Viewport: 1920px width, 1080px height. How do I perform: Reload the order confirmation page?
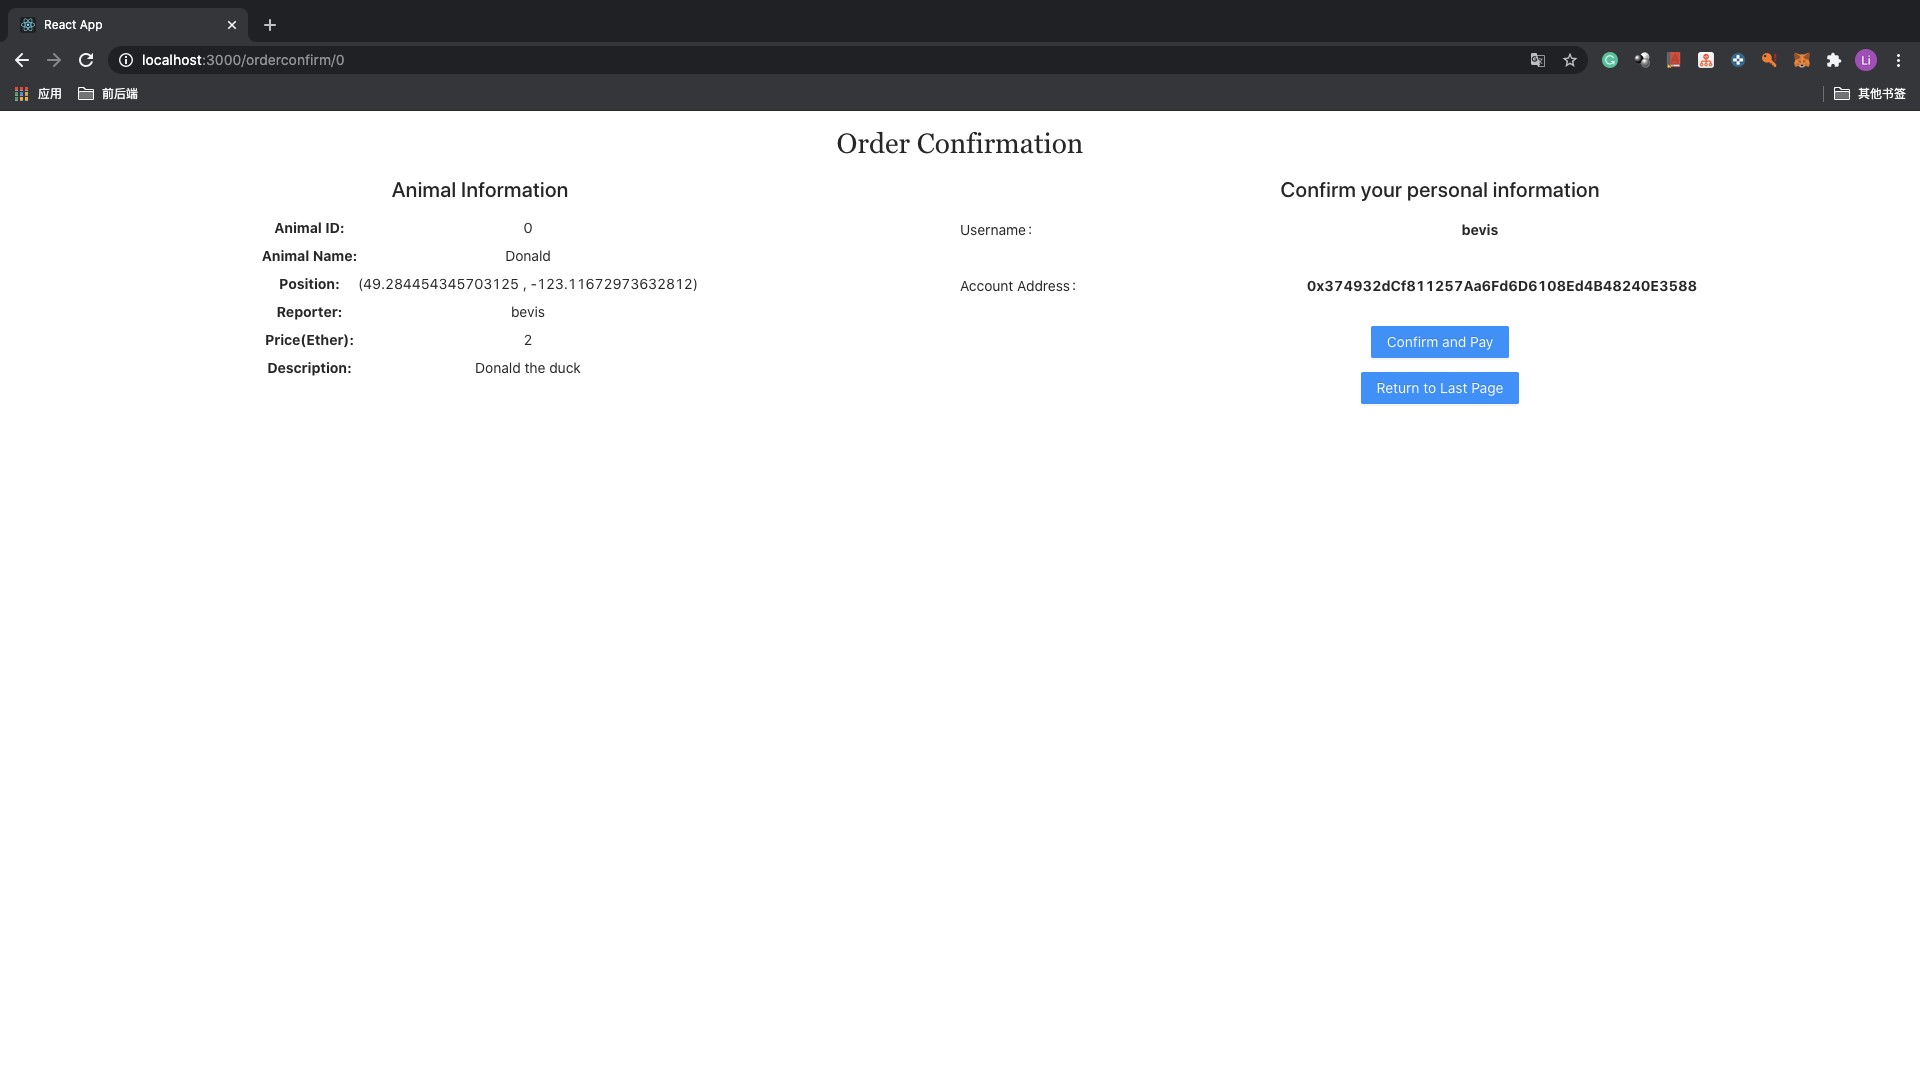tap(86, 60)
